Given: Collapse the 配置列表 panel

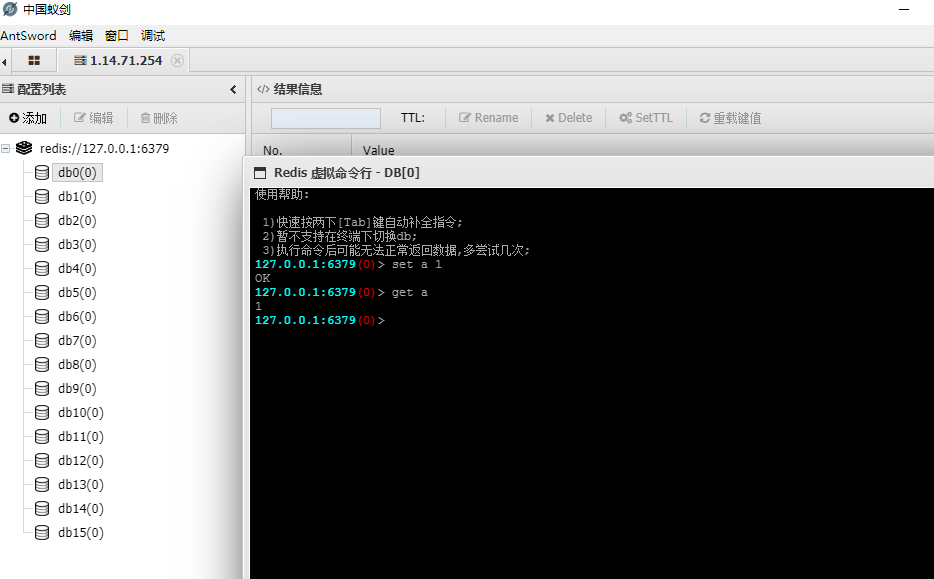Looking at the screenshot, I should [x=233, y=89].
